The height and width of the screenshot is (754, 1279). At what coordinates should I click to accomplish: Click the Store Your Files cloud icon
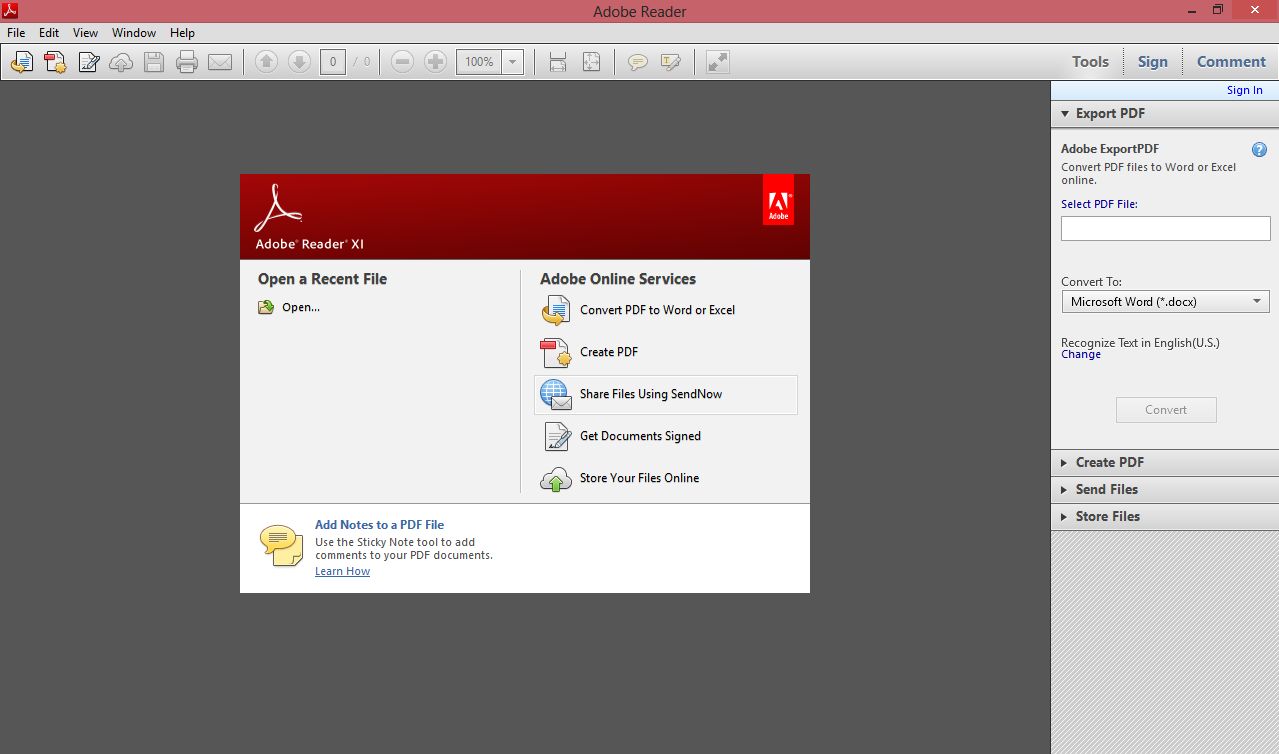coord(556,479)
